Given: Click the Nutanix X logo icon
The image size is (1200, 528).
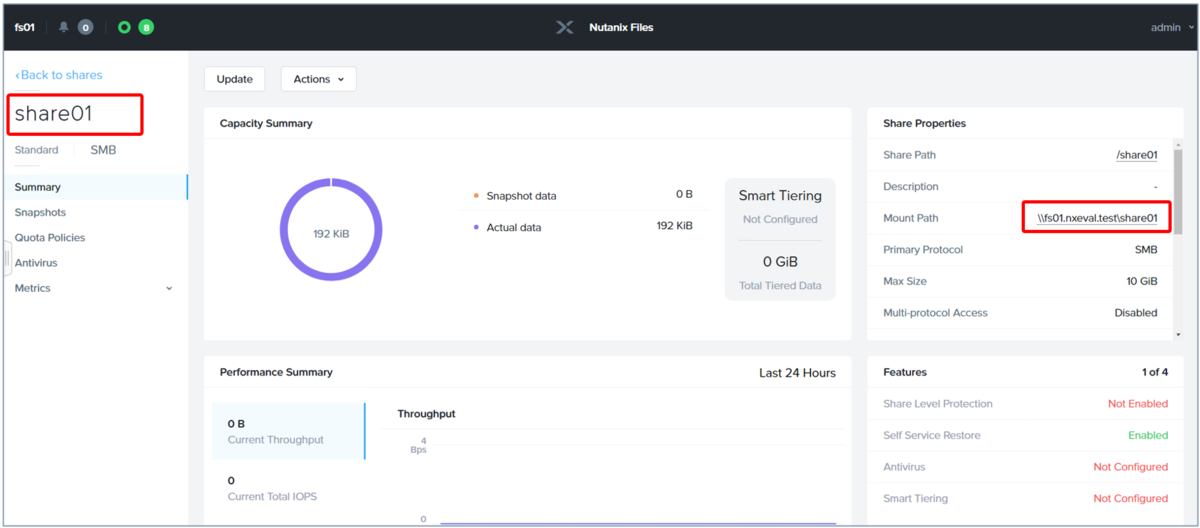Looking at the screenshot, I should click(x=565, y=27).
